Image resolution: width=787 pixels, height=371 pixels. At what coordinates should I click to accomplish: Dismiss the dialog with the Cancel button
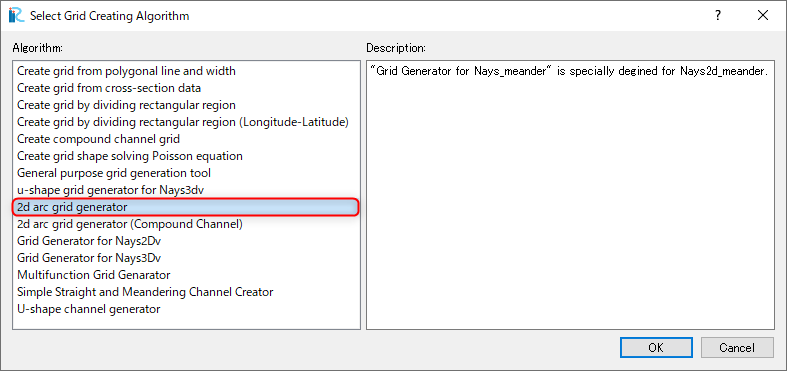tap(737, 347)
